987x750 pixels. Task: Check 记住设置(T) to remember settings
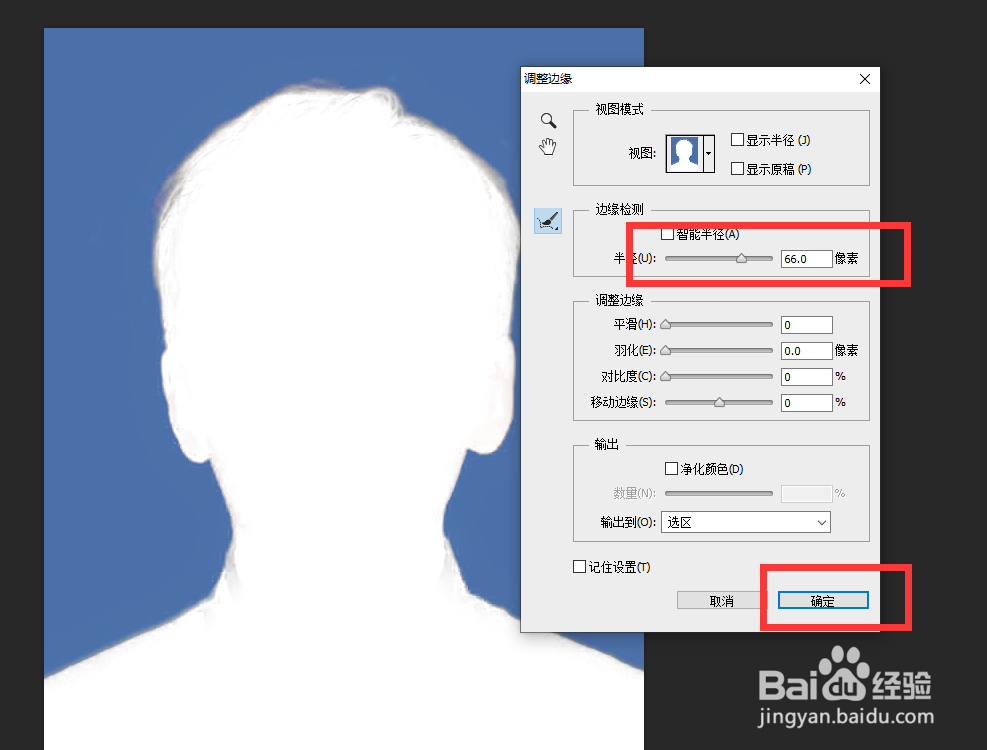tap(580, 566)
